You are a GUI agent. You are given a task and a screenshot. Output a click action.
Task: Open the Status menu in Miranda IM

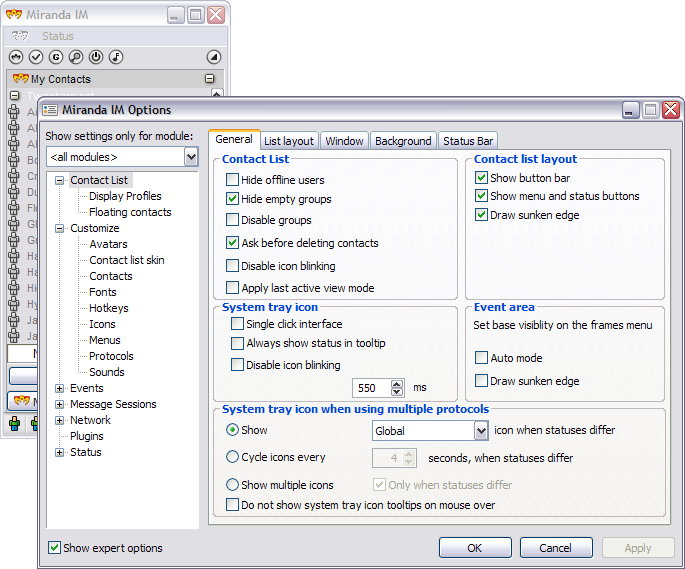pos(58,36)
